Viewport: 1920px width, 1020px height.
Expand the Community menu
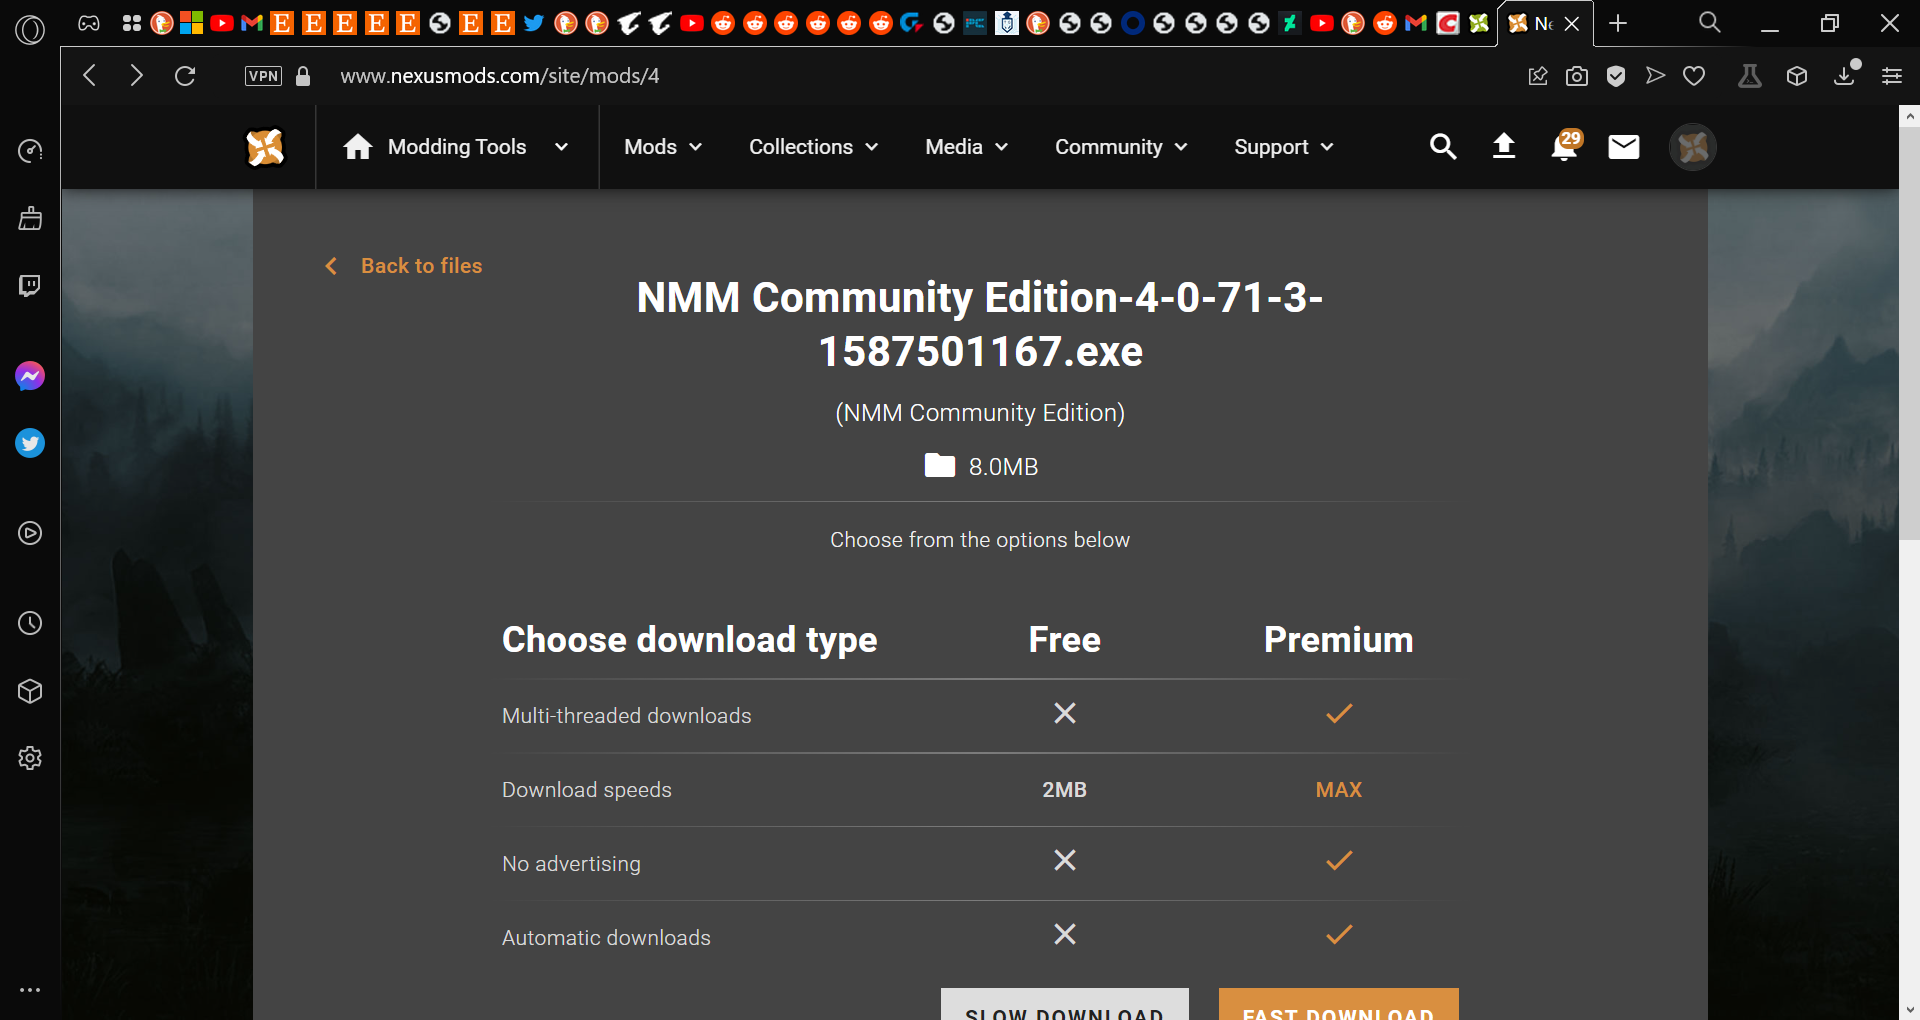click(x=1121, y=147)
